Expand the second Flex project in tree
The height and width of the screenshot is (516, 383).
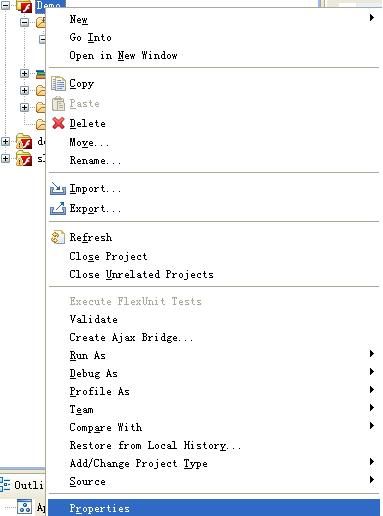coord(5,141)
